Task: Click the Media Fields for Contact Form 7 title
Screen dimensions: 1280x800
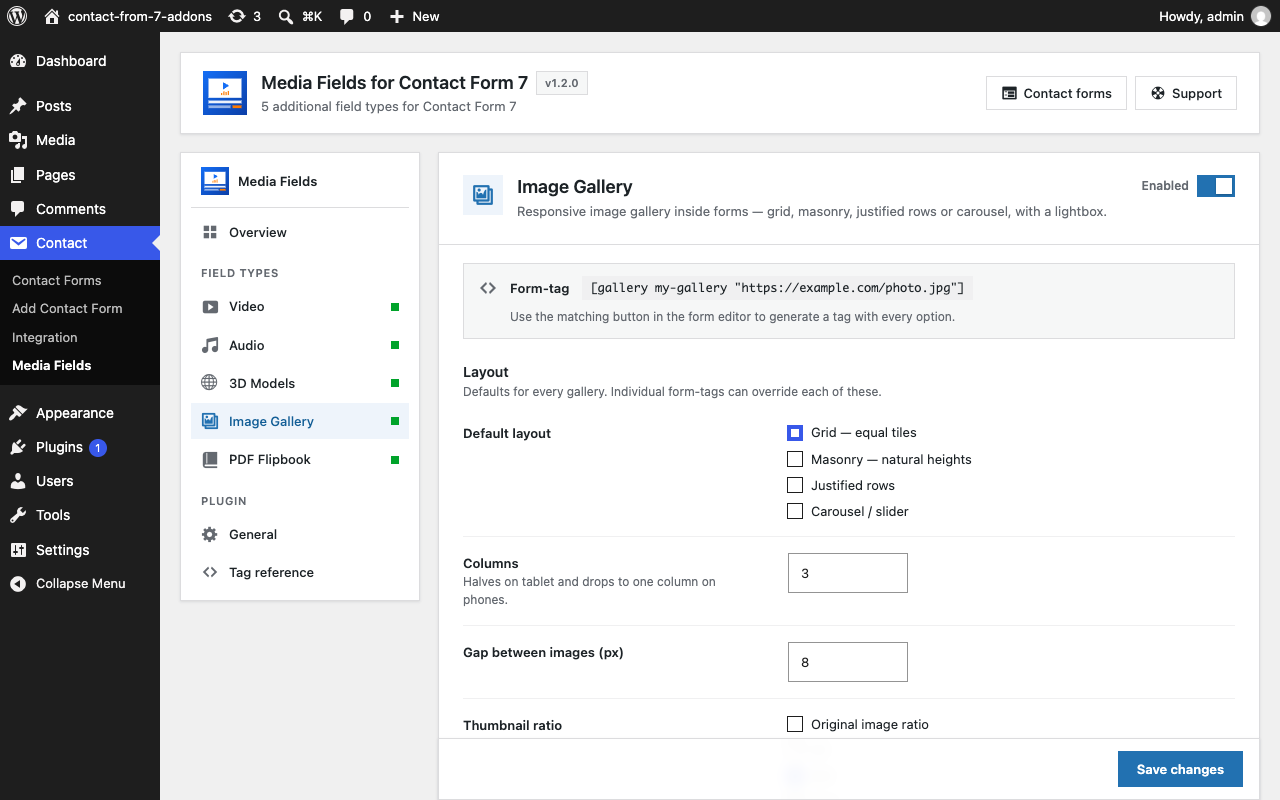Action: coord(394,82)
